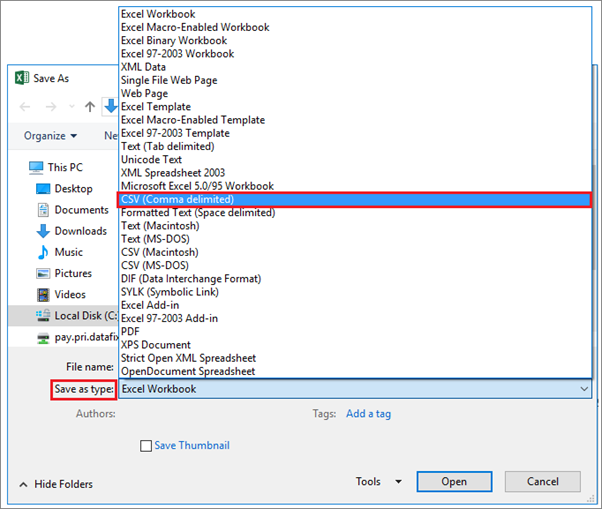This screenshot has width=602, height=509.
Task: Expand the Save as type combo box
Action: click(355, 389)
